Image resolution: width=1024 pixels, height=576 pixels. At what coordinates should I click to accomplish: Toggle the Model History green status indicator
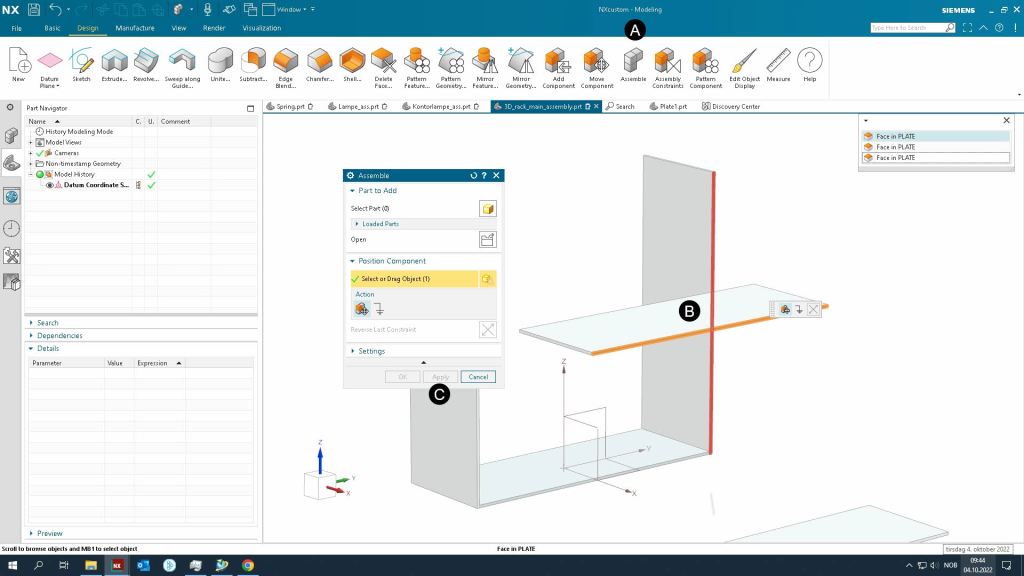coord(41,174)
